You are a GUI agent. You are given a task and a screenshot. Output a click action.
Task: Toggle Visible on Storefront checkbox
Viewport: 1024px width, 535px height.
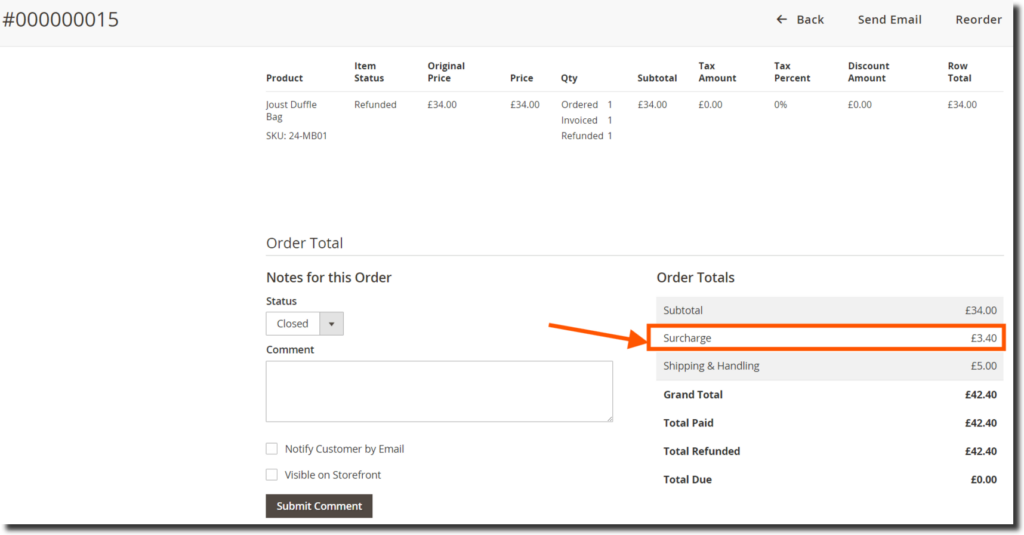point(272,475)
